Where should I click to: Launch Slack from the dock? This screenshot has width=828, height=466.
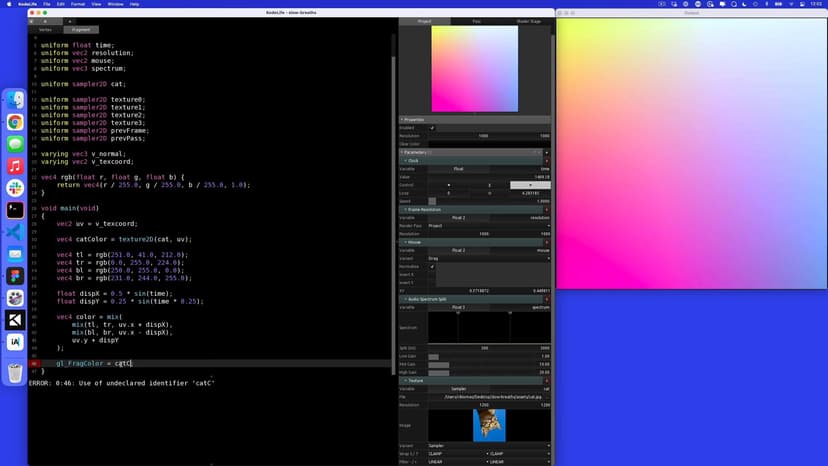(15, 188)
